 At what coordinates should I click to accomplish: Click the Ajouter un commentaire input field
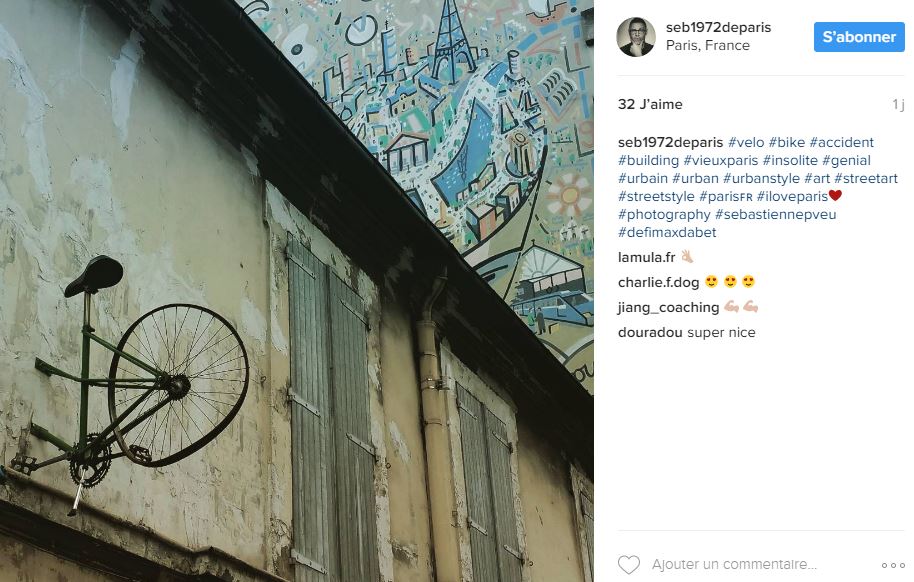734,565
